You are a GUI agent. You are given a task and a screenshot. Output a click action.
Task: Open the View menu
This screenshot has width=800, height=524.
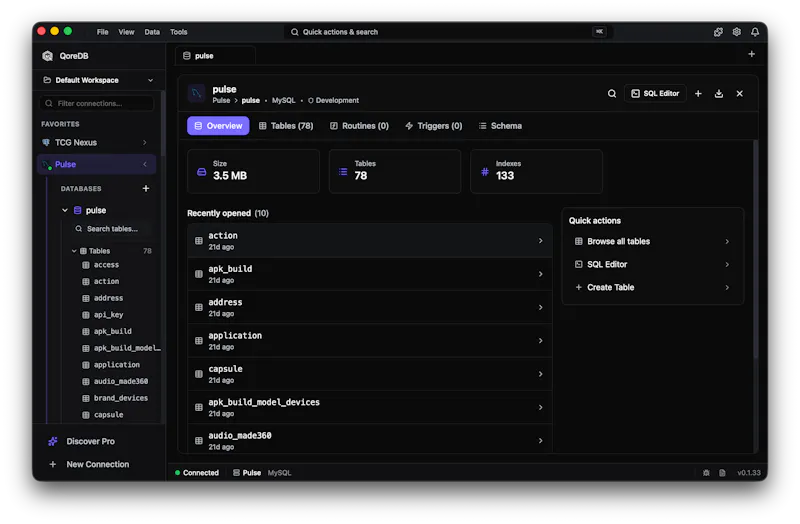(x=126, y=32)
